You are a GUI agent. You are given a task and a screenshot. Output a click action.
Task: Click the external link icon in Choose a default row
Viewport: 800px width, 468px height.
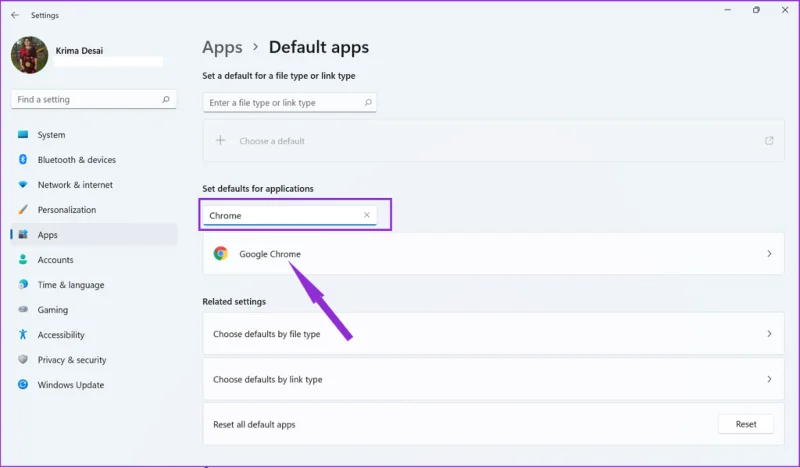coord(769,140)
